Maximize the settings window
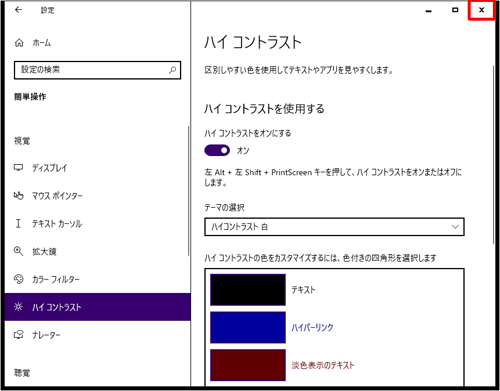The image size is (500, 391). pos(455,10)
